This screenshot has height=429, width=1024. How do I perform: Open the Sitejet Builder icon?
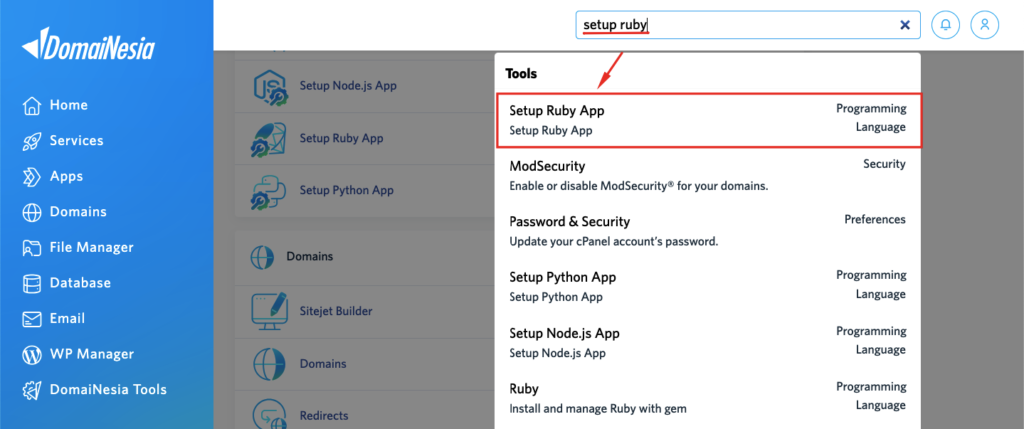click(x=270, y=311)
